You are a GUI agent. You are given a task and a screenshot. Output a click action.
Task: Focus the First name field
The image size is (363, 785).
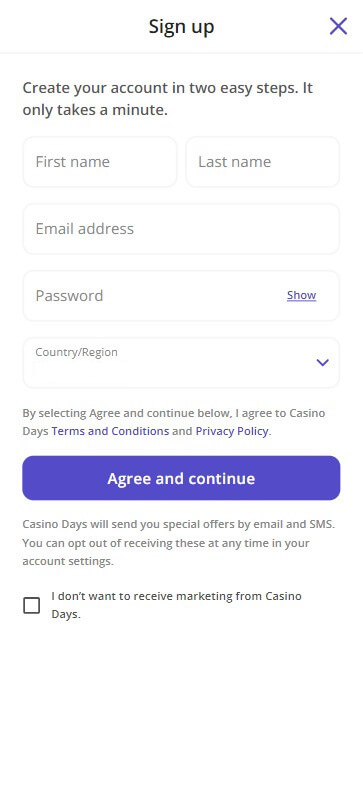tap(100, 162)
